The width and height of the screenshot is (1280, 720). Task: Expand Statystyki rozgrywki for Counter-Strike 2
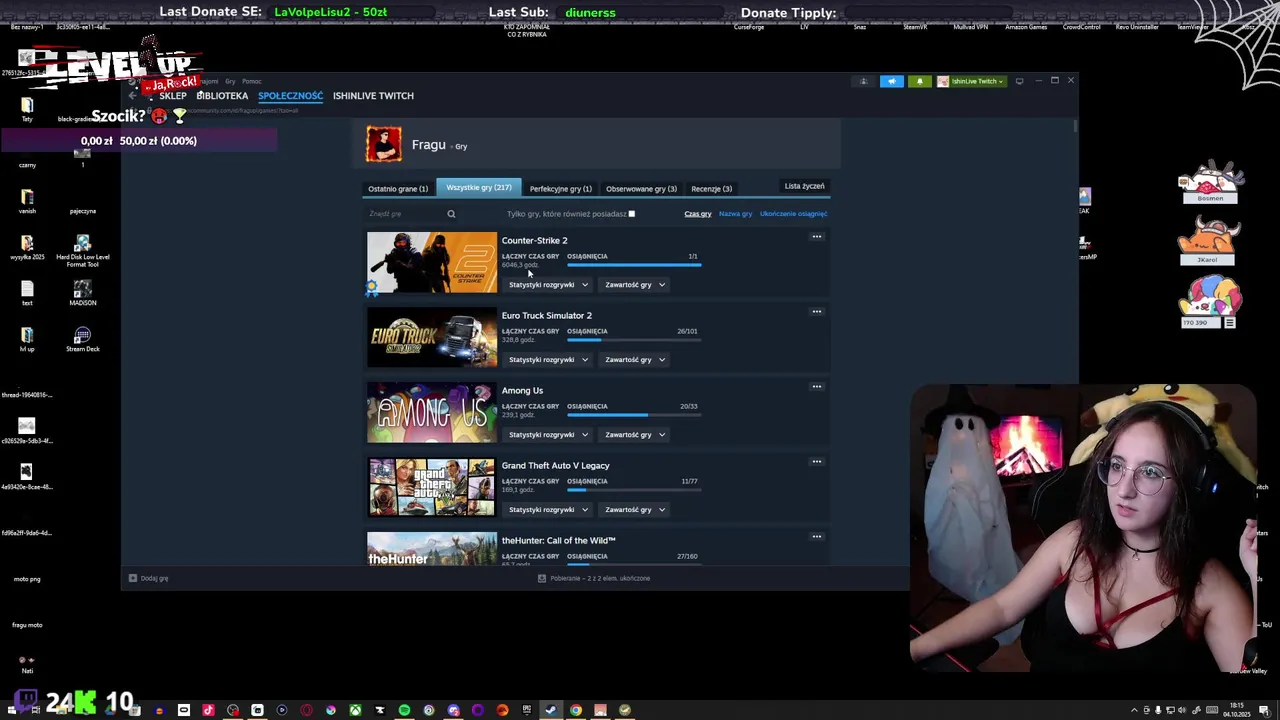548,285
